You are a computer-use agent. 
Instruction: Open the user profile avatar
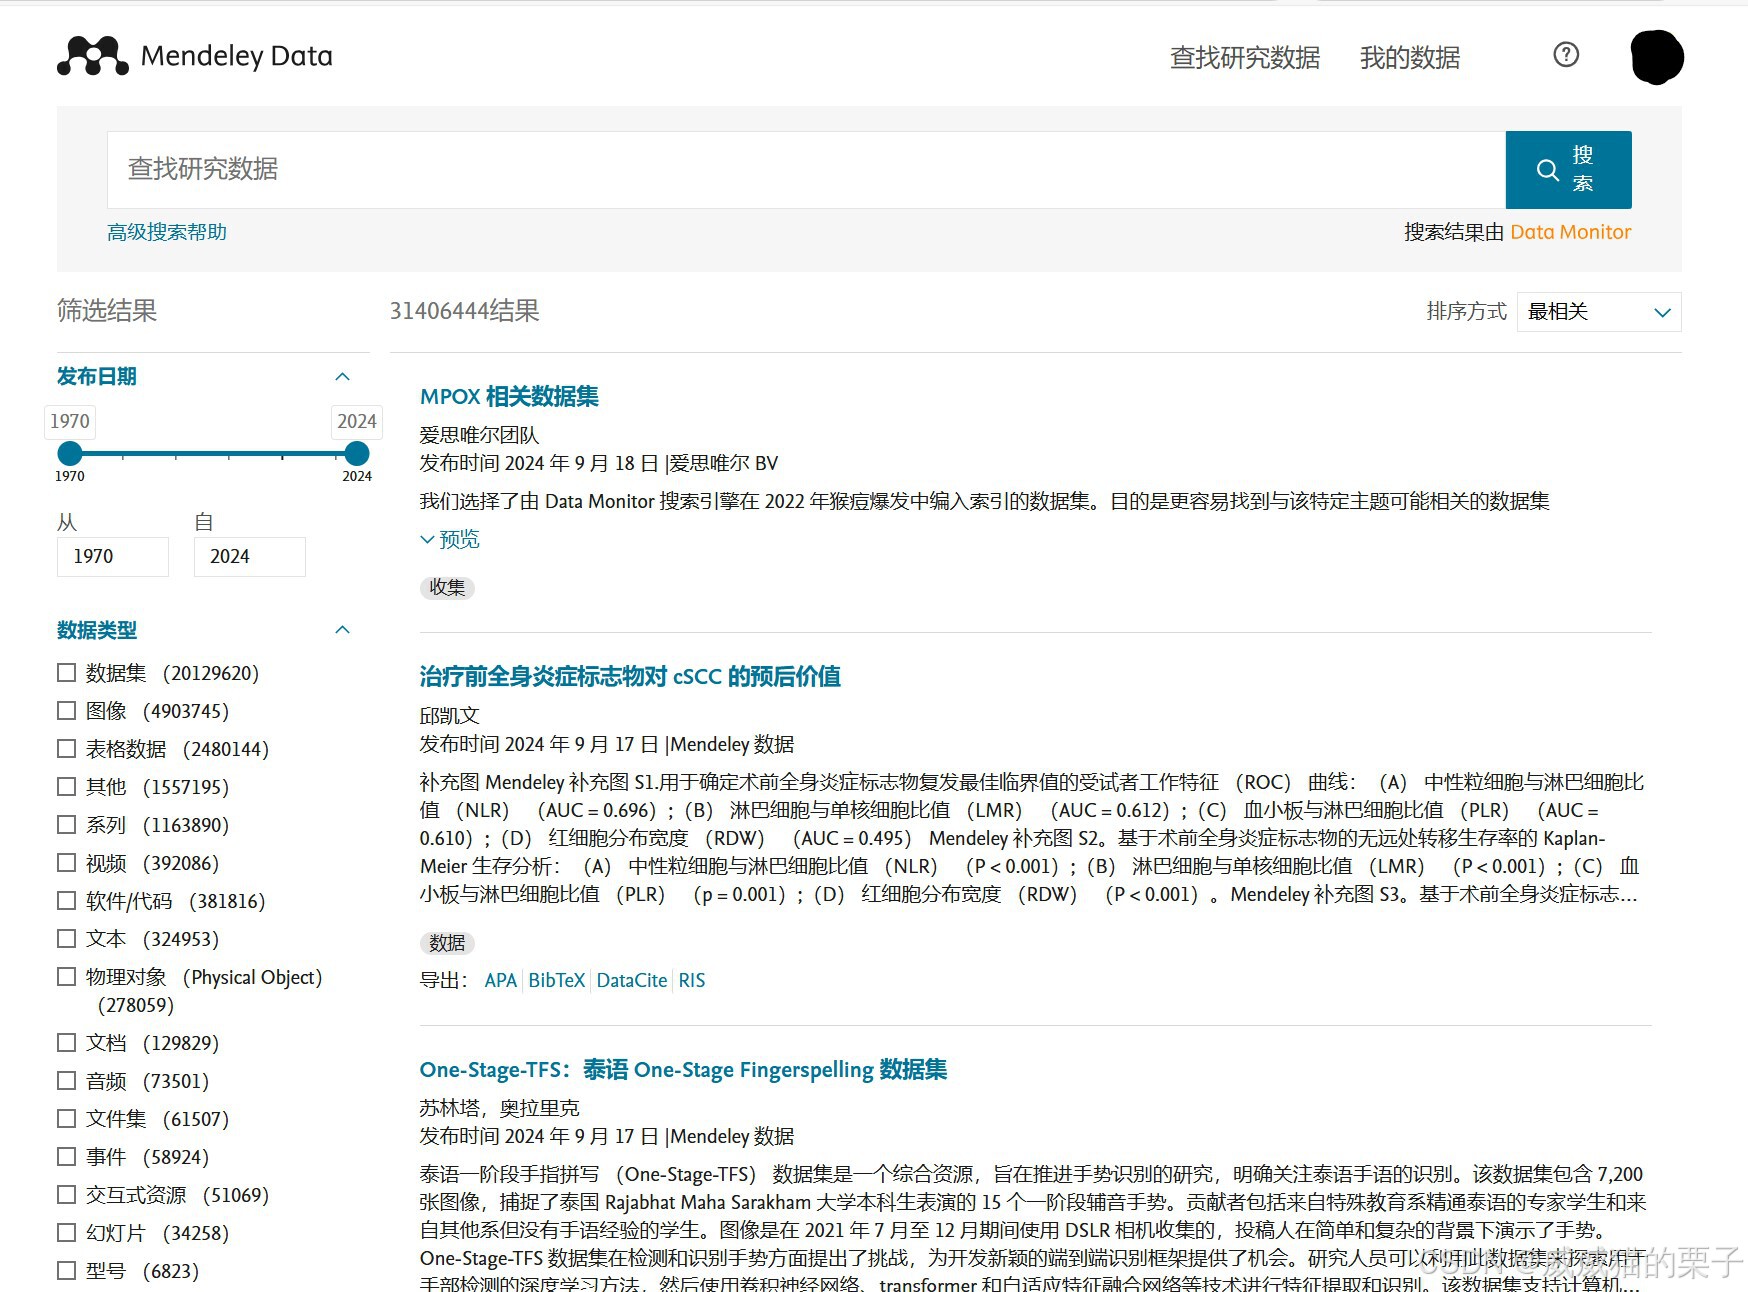click(x=1657, y=57)
